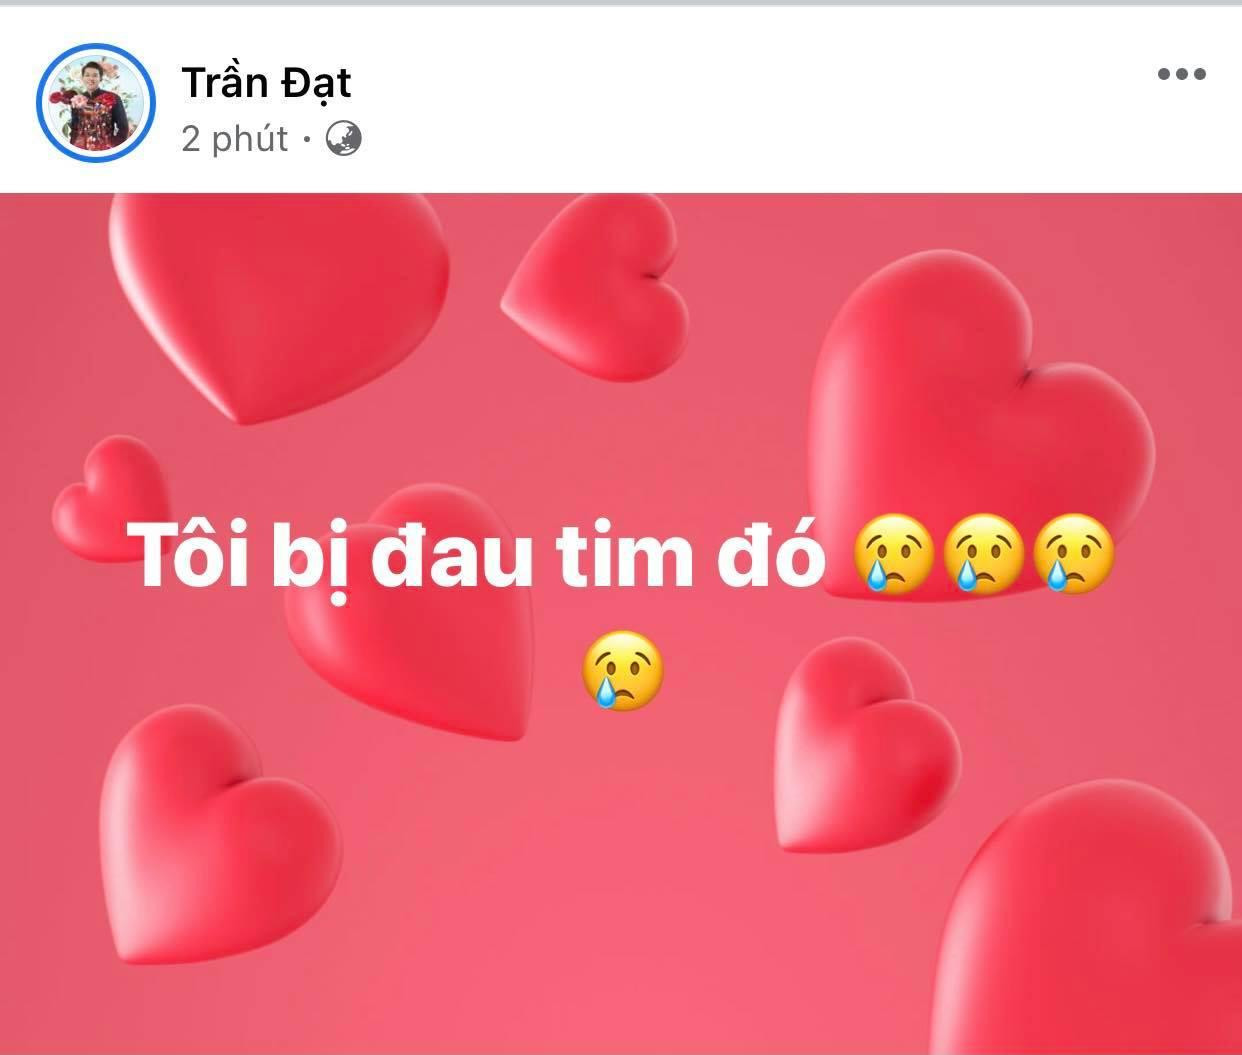
Task: Open the three-dot post options menu
Action: [x=1181, y=74]
